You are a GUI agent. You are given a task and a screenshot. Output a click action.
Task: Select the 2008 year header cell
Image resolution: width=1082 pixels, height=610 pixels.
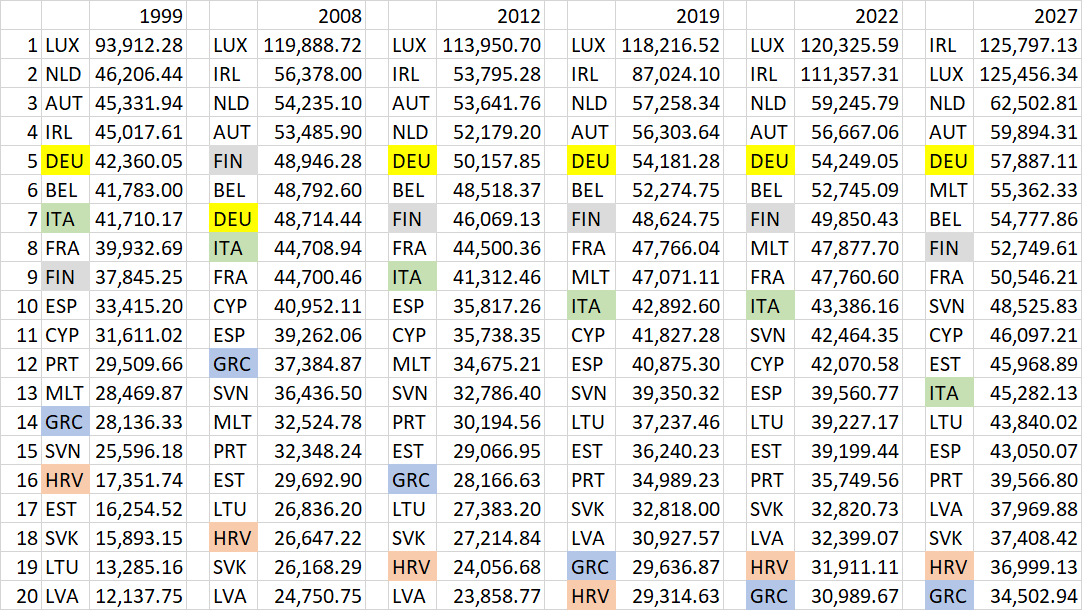pos(312,15)
